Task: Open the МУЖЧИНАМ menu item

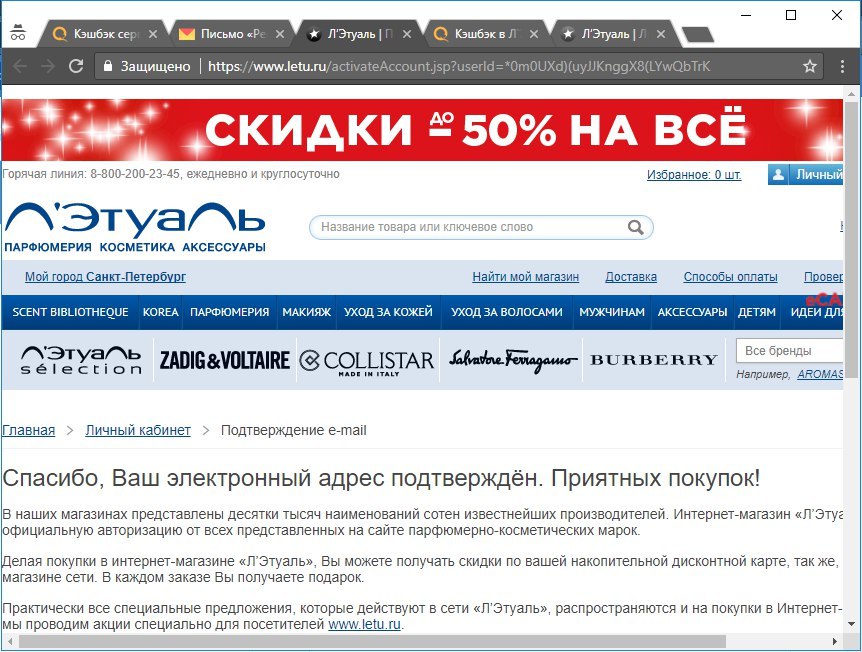Action: point(612,312)
